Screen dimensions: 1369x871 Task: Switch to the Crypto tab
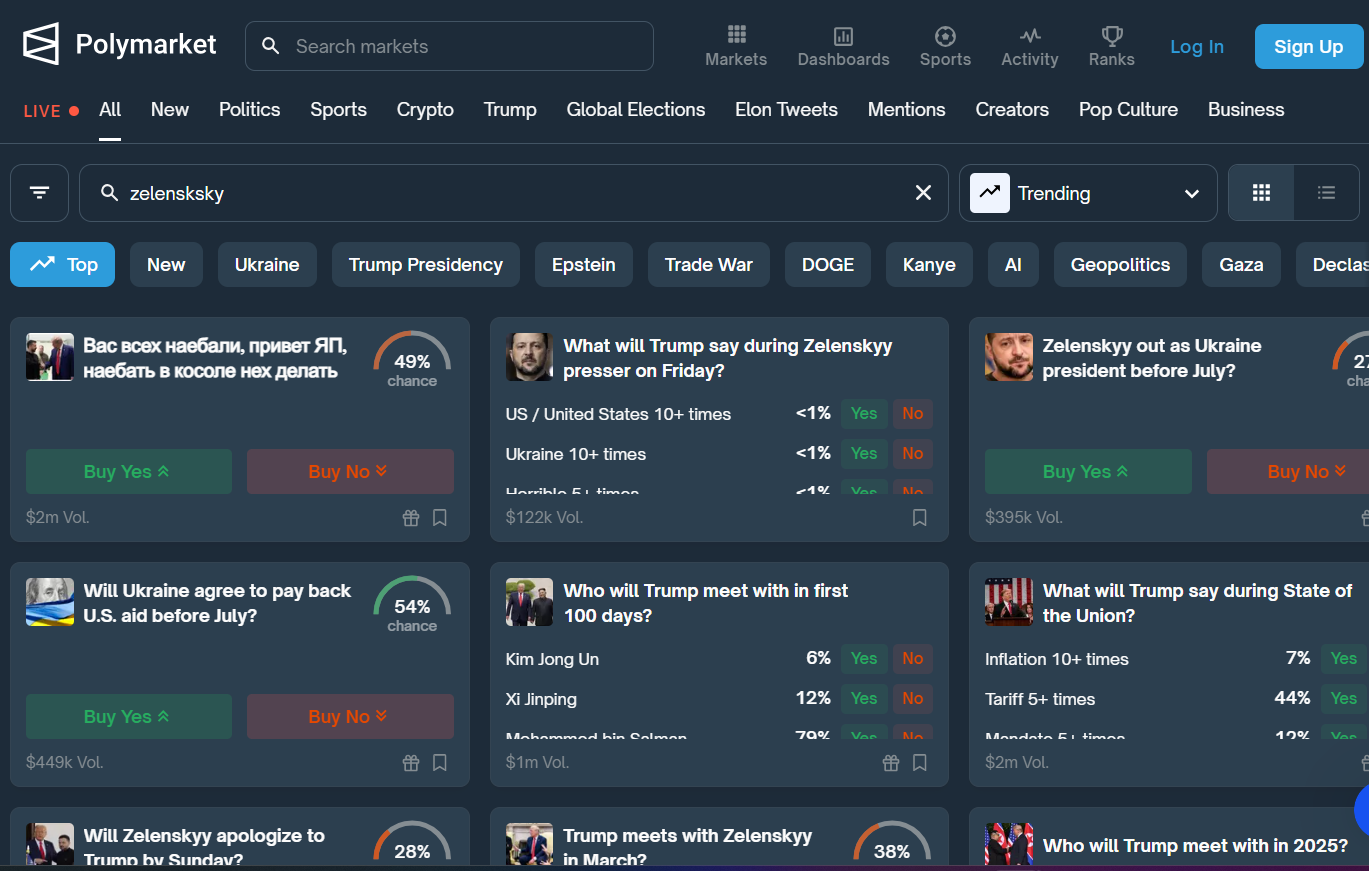pos(425,110)
